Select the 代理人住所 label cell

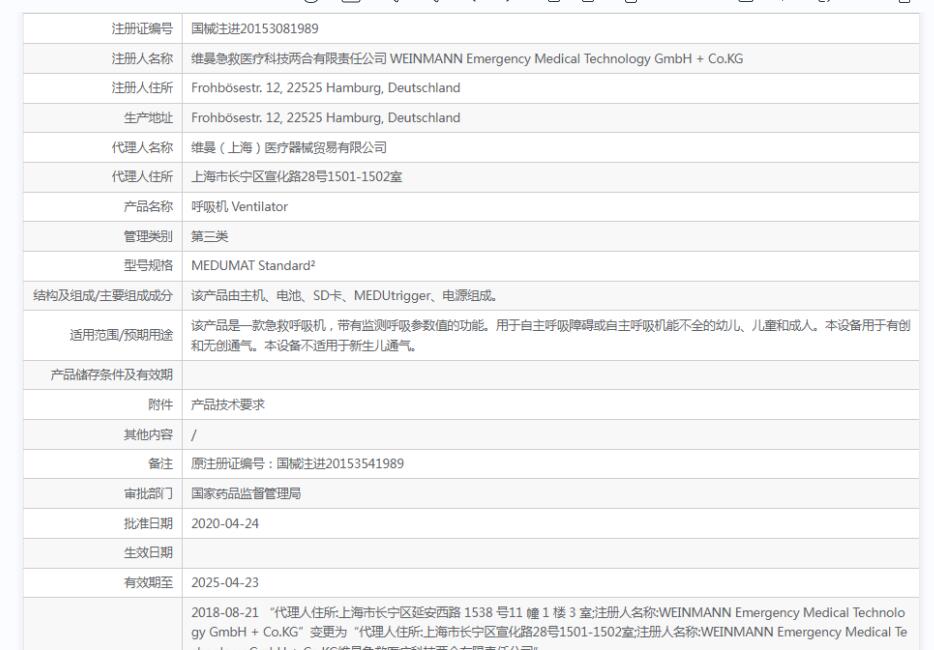tap(142, 177)
